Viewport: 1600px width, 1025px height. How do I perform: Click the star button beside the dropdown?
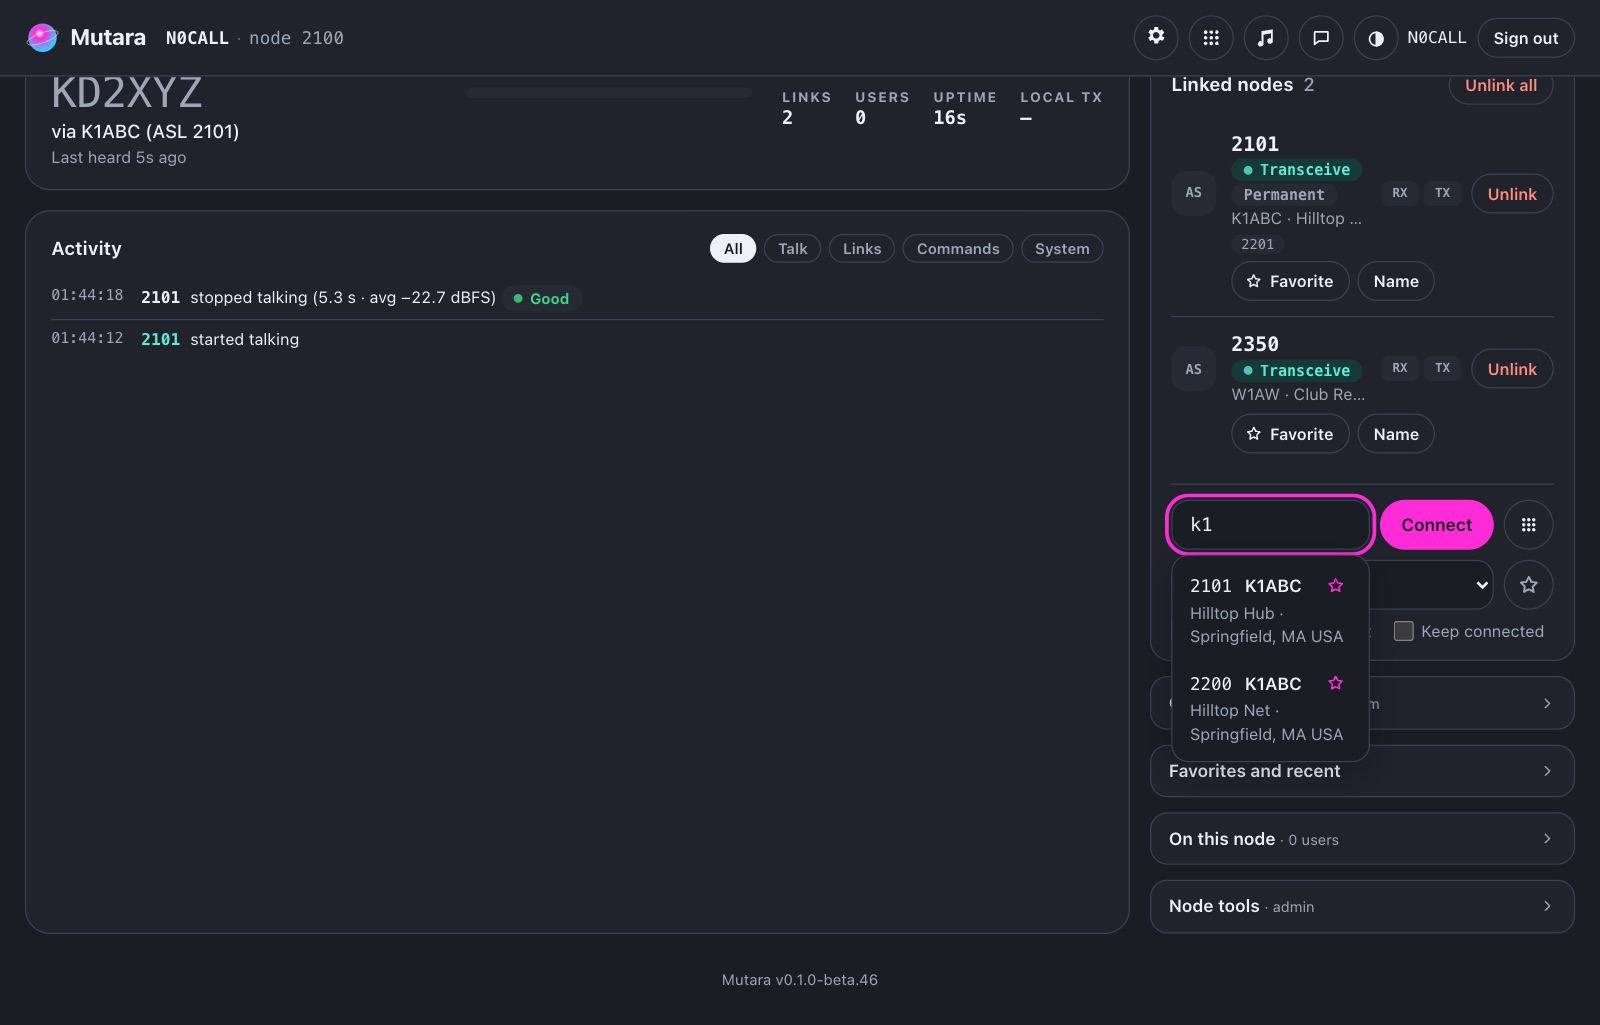(1528, 585)
